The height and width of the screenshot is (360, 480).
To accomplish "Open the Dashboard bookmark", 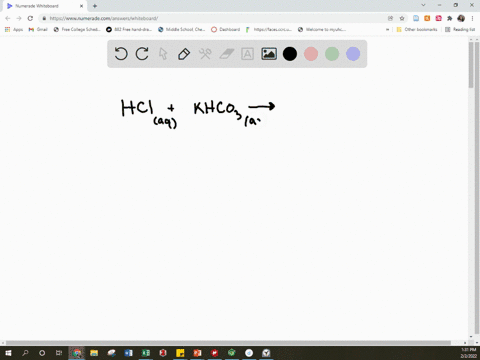I will 226,29.
